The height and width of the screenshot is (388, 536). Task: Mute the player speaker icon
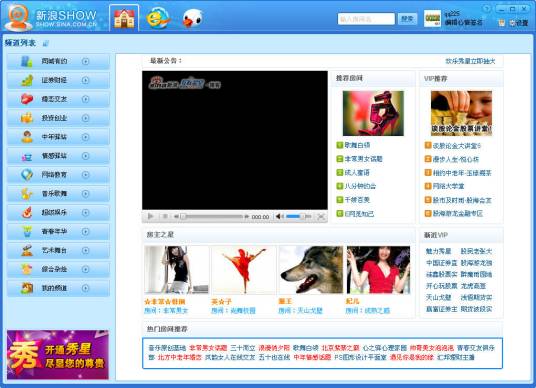tap(279, 216)
